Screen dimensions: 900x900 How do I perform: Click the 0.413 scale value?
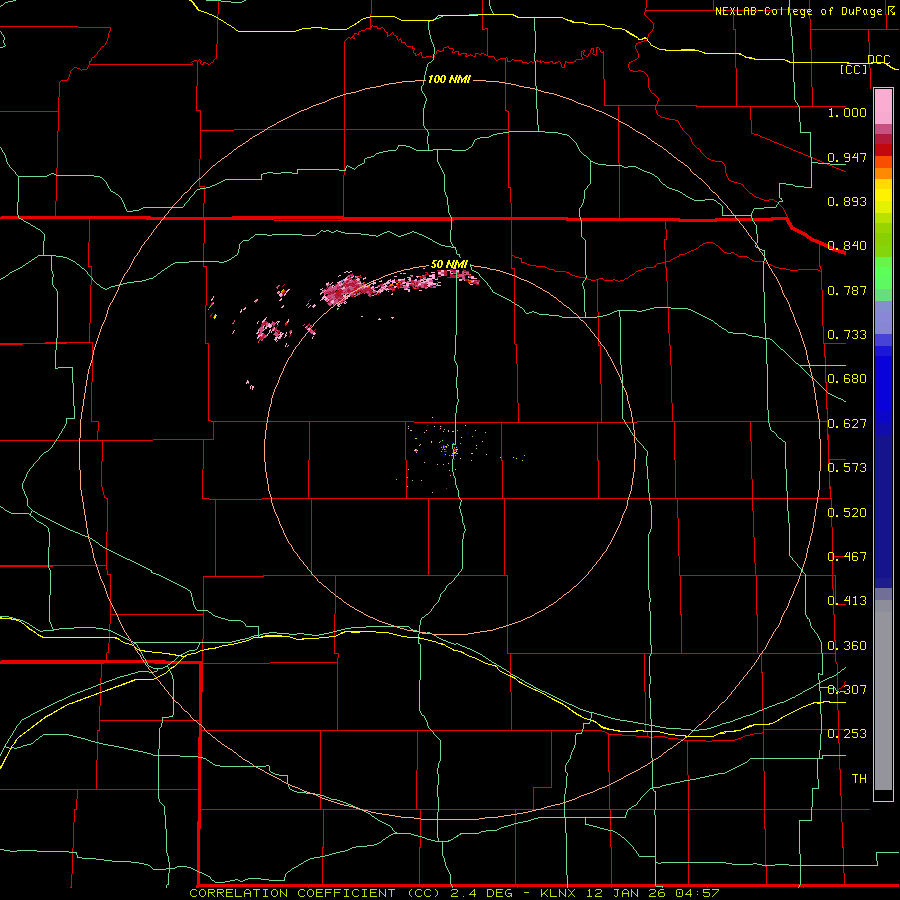click(x=847, y=601)
